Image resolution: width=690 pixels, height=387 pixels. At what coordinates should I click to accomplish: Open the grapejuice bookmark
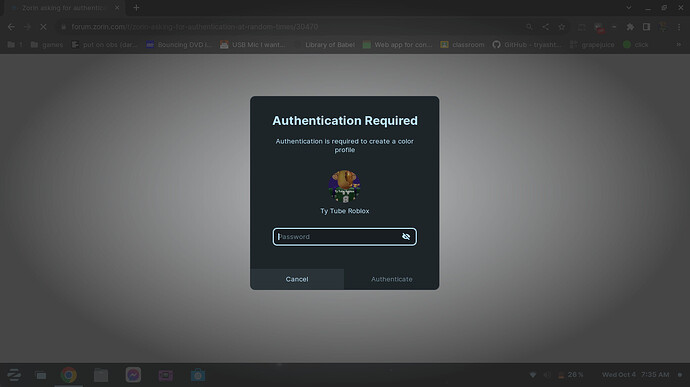[x=592, y=44]
